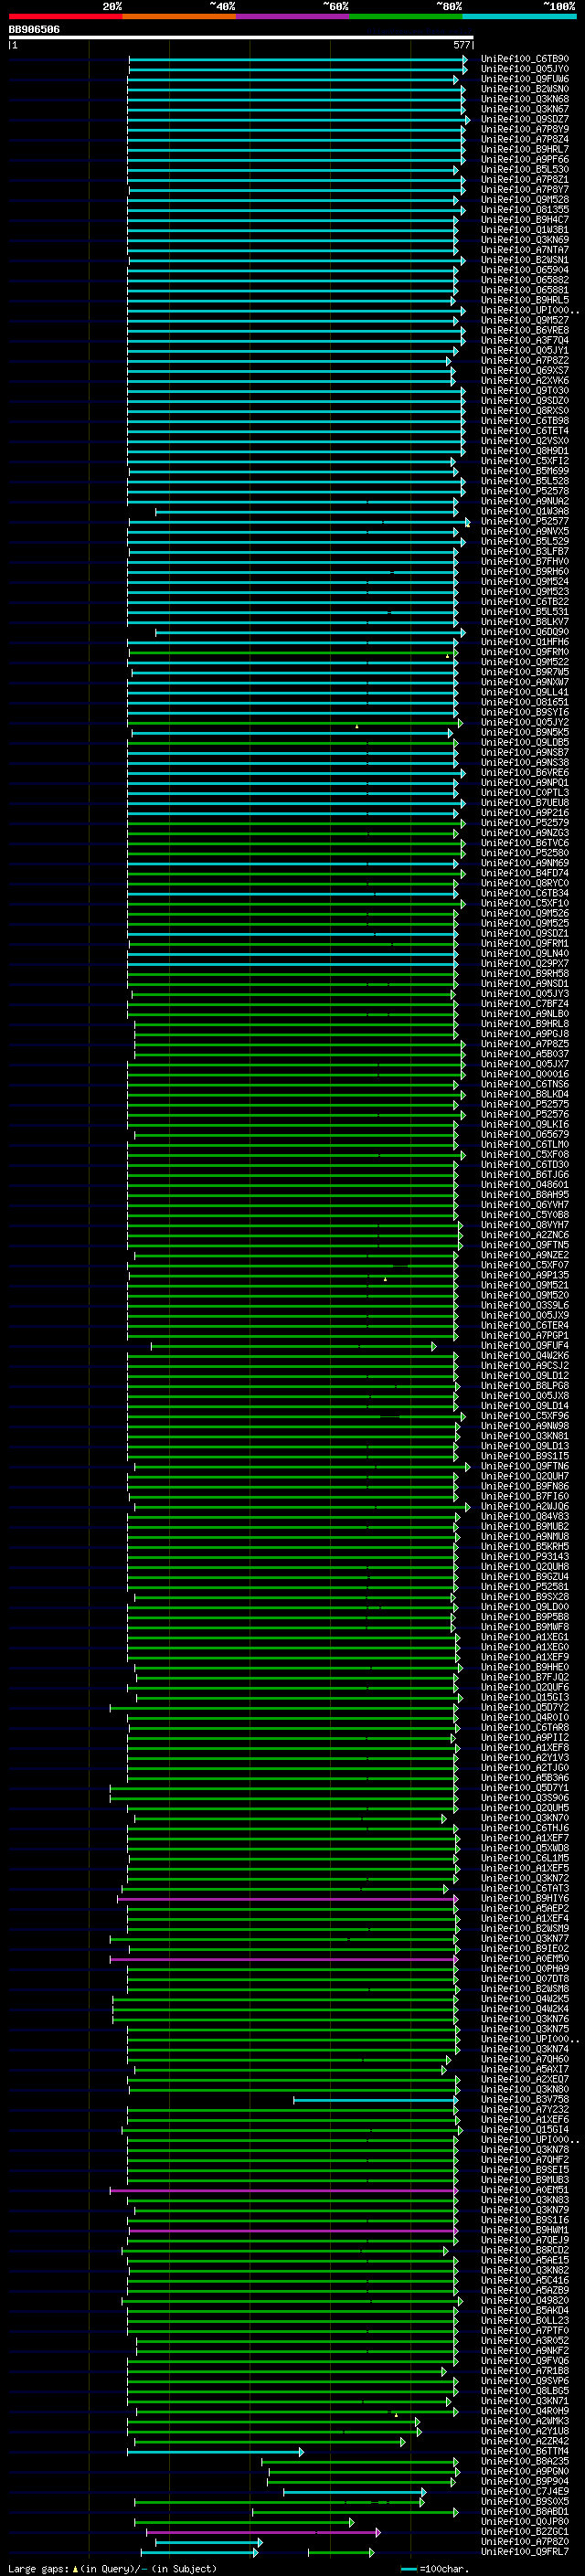Open hit UniRef100_Q9FUW6
This screenshot has height=2576, width=585.
(525, 79)
